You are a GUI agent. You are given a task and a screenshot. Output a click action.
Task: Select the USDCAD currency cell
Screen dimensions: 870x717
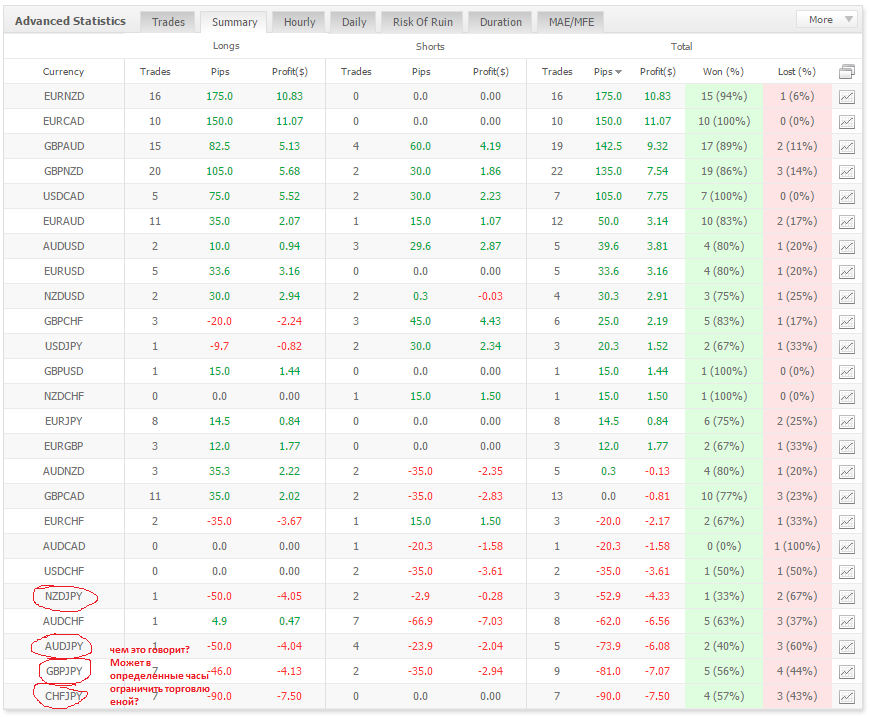click(64, 196)
